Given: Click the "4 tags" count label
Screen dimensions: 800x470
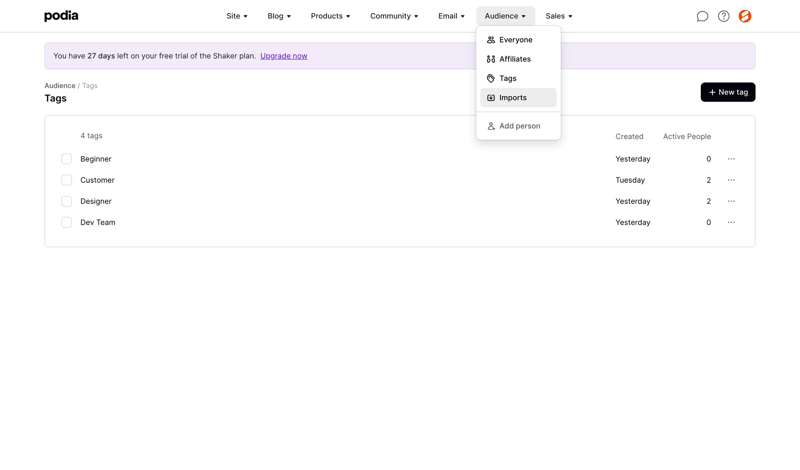Looking at the screenshot, I should click(91, 136).
